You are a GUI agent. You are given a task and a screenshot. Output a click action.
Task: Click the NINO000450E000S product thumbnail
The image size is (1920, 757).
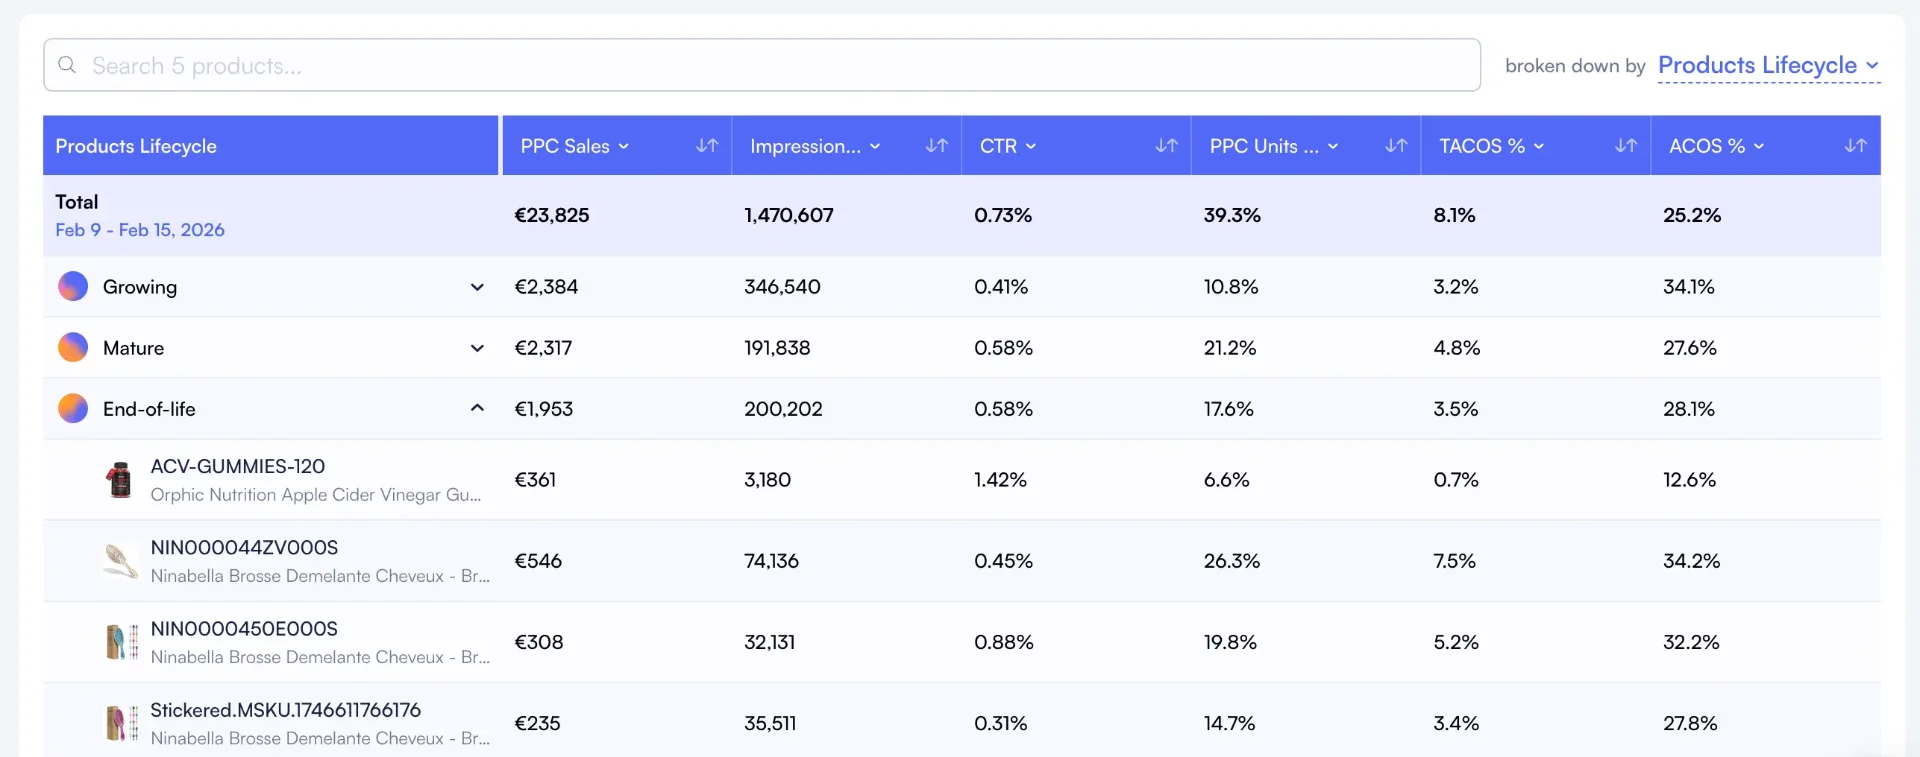tap(121, 642)
